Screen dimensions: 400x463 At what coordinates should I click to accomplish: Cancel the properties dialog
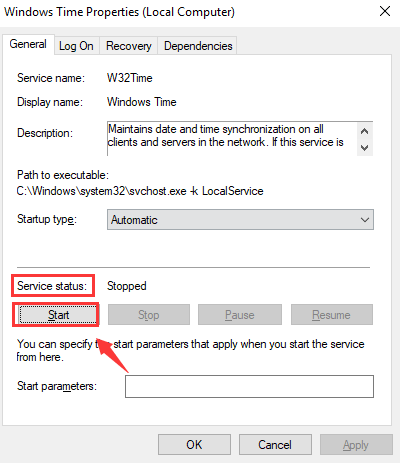[x=275, y=445]
